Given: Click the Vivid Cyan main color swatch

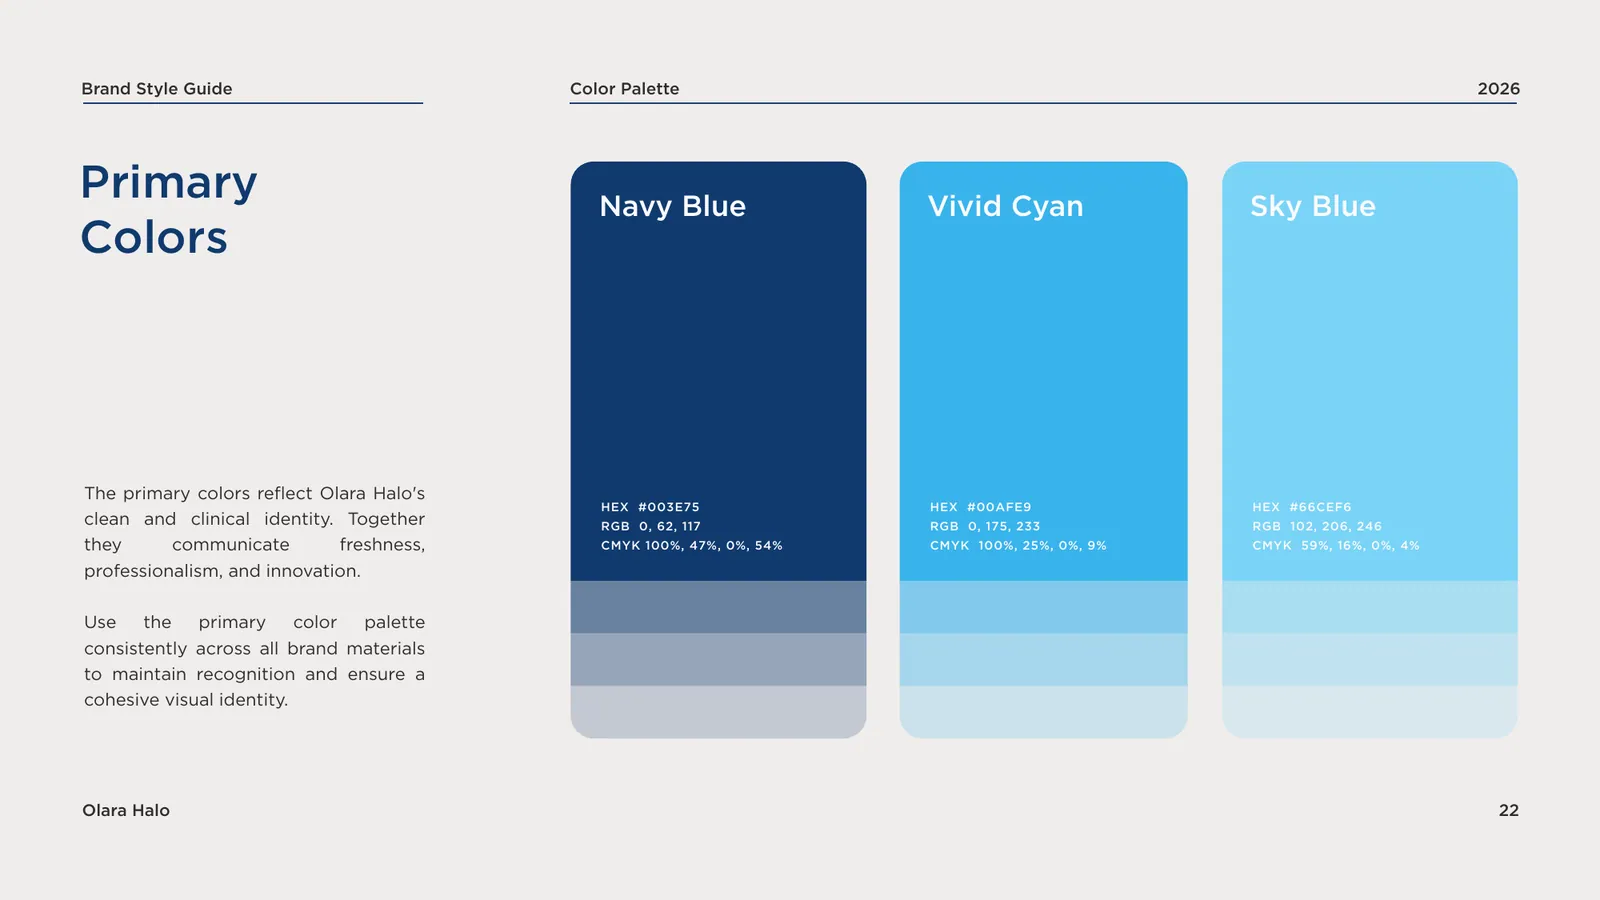Looking at the screenshot, I should tap(1043, 371).
